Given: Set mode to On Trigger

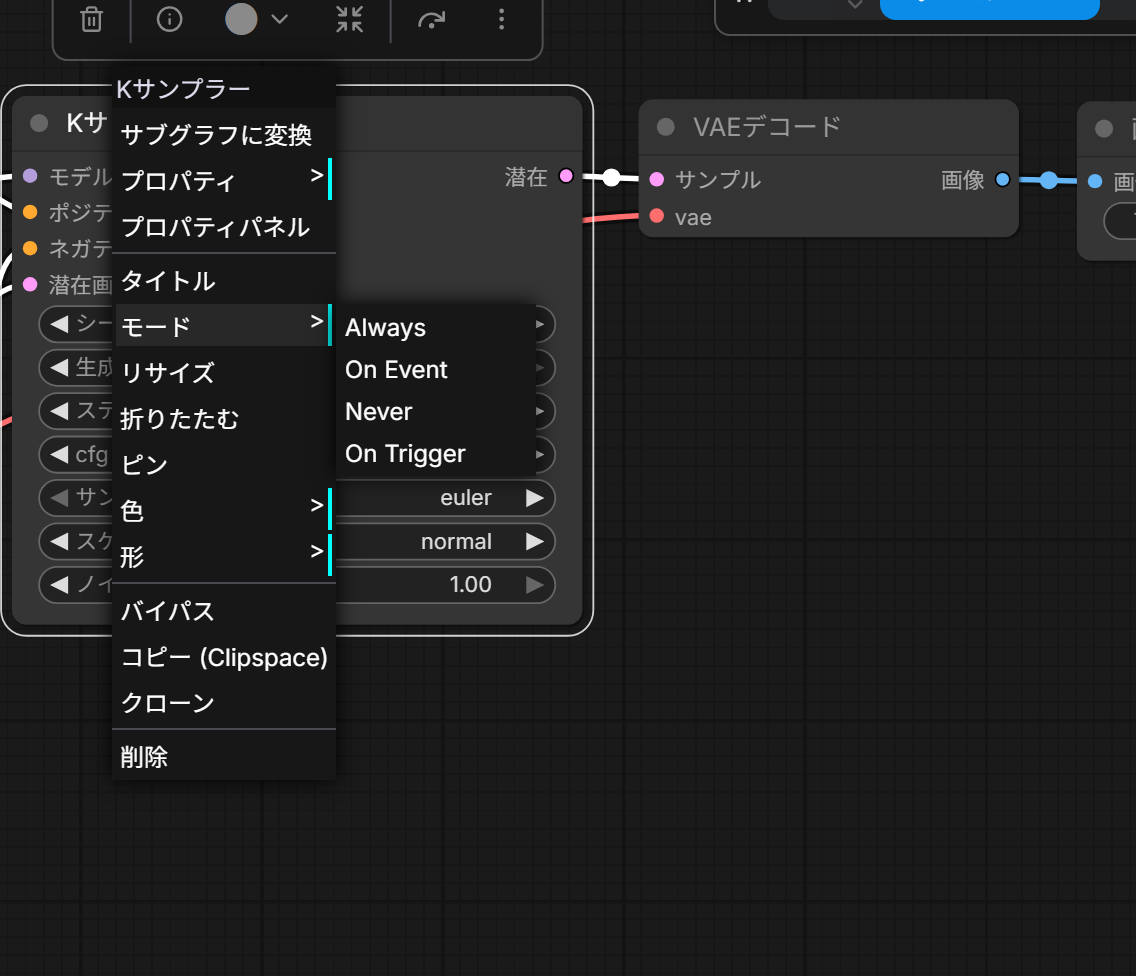Looking at the screenshot, I should [436, 454].
